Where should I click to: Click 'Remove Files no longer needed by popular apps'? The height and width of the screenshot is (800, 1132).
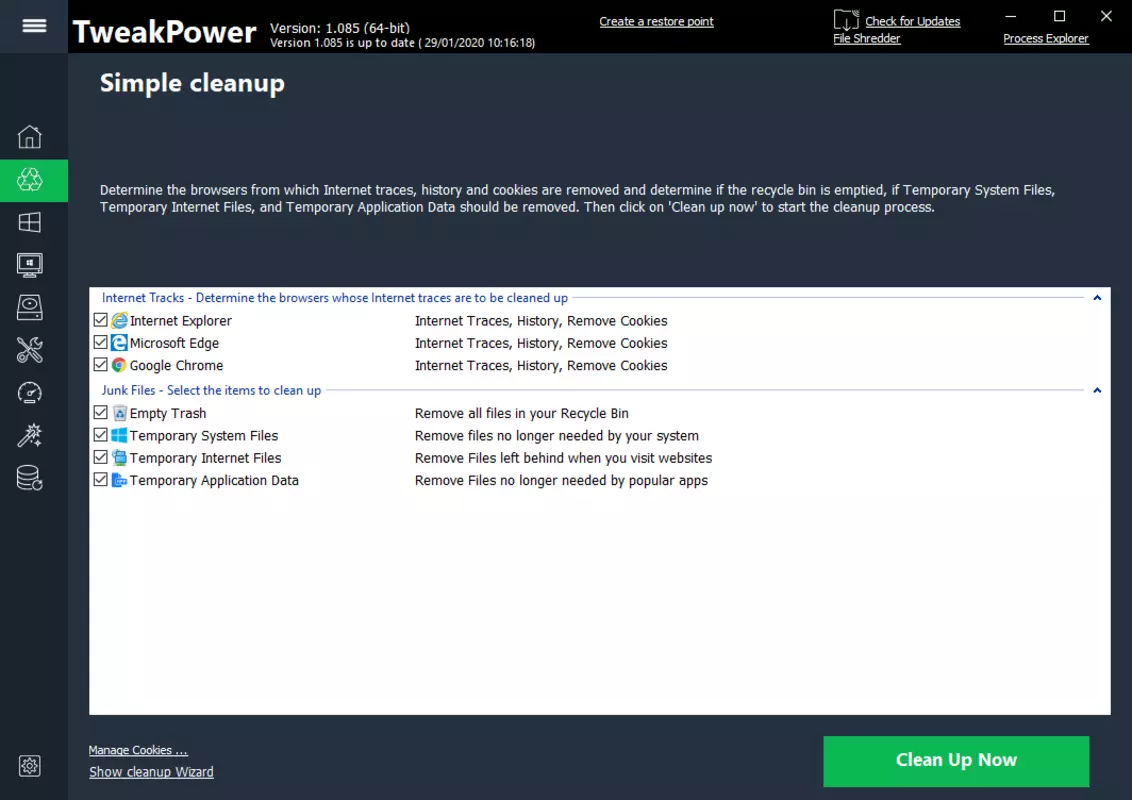[561, 480]
